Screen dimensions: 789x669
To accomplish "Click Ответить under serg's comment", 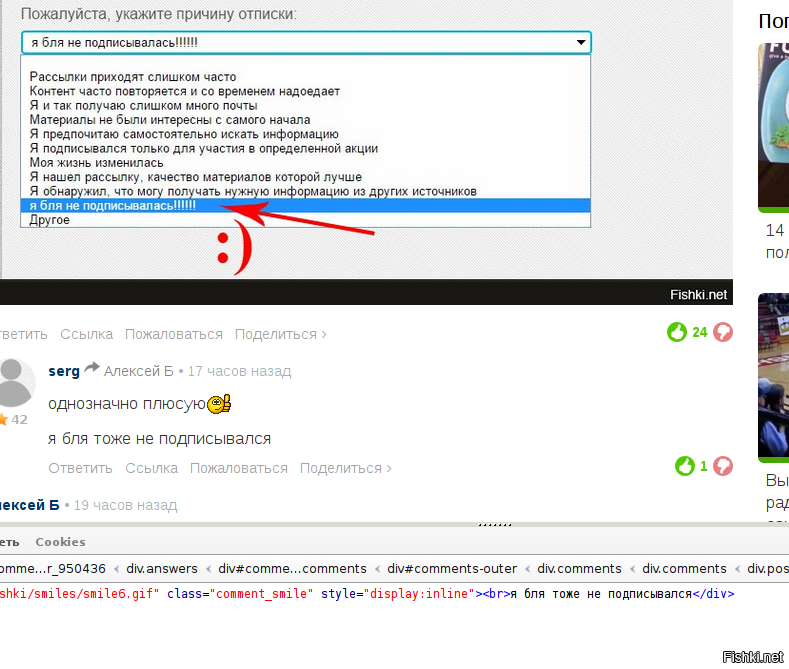I will 80,468.
